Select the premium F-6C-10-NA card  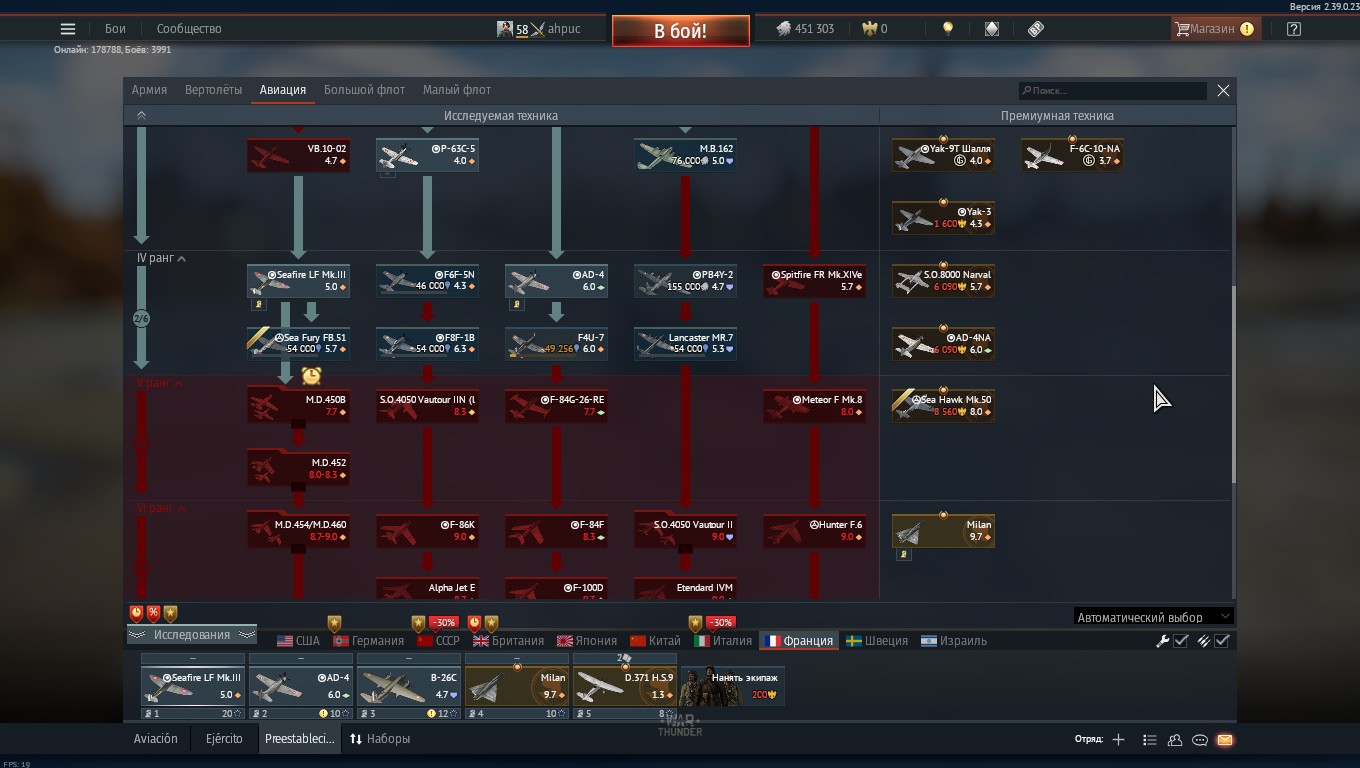coord(1072,155)
